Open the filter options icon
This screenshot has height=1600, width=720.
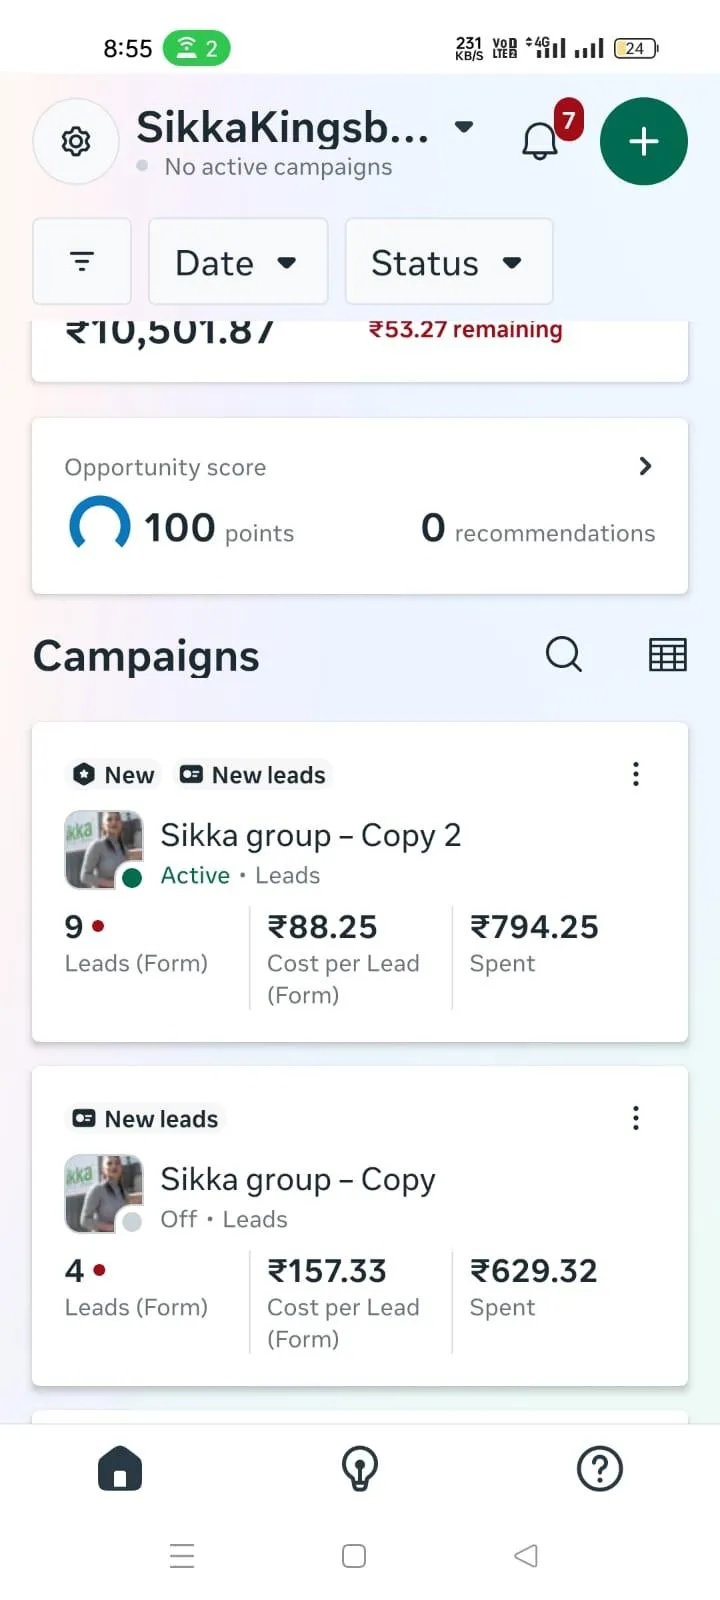(82, 262)
